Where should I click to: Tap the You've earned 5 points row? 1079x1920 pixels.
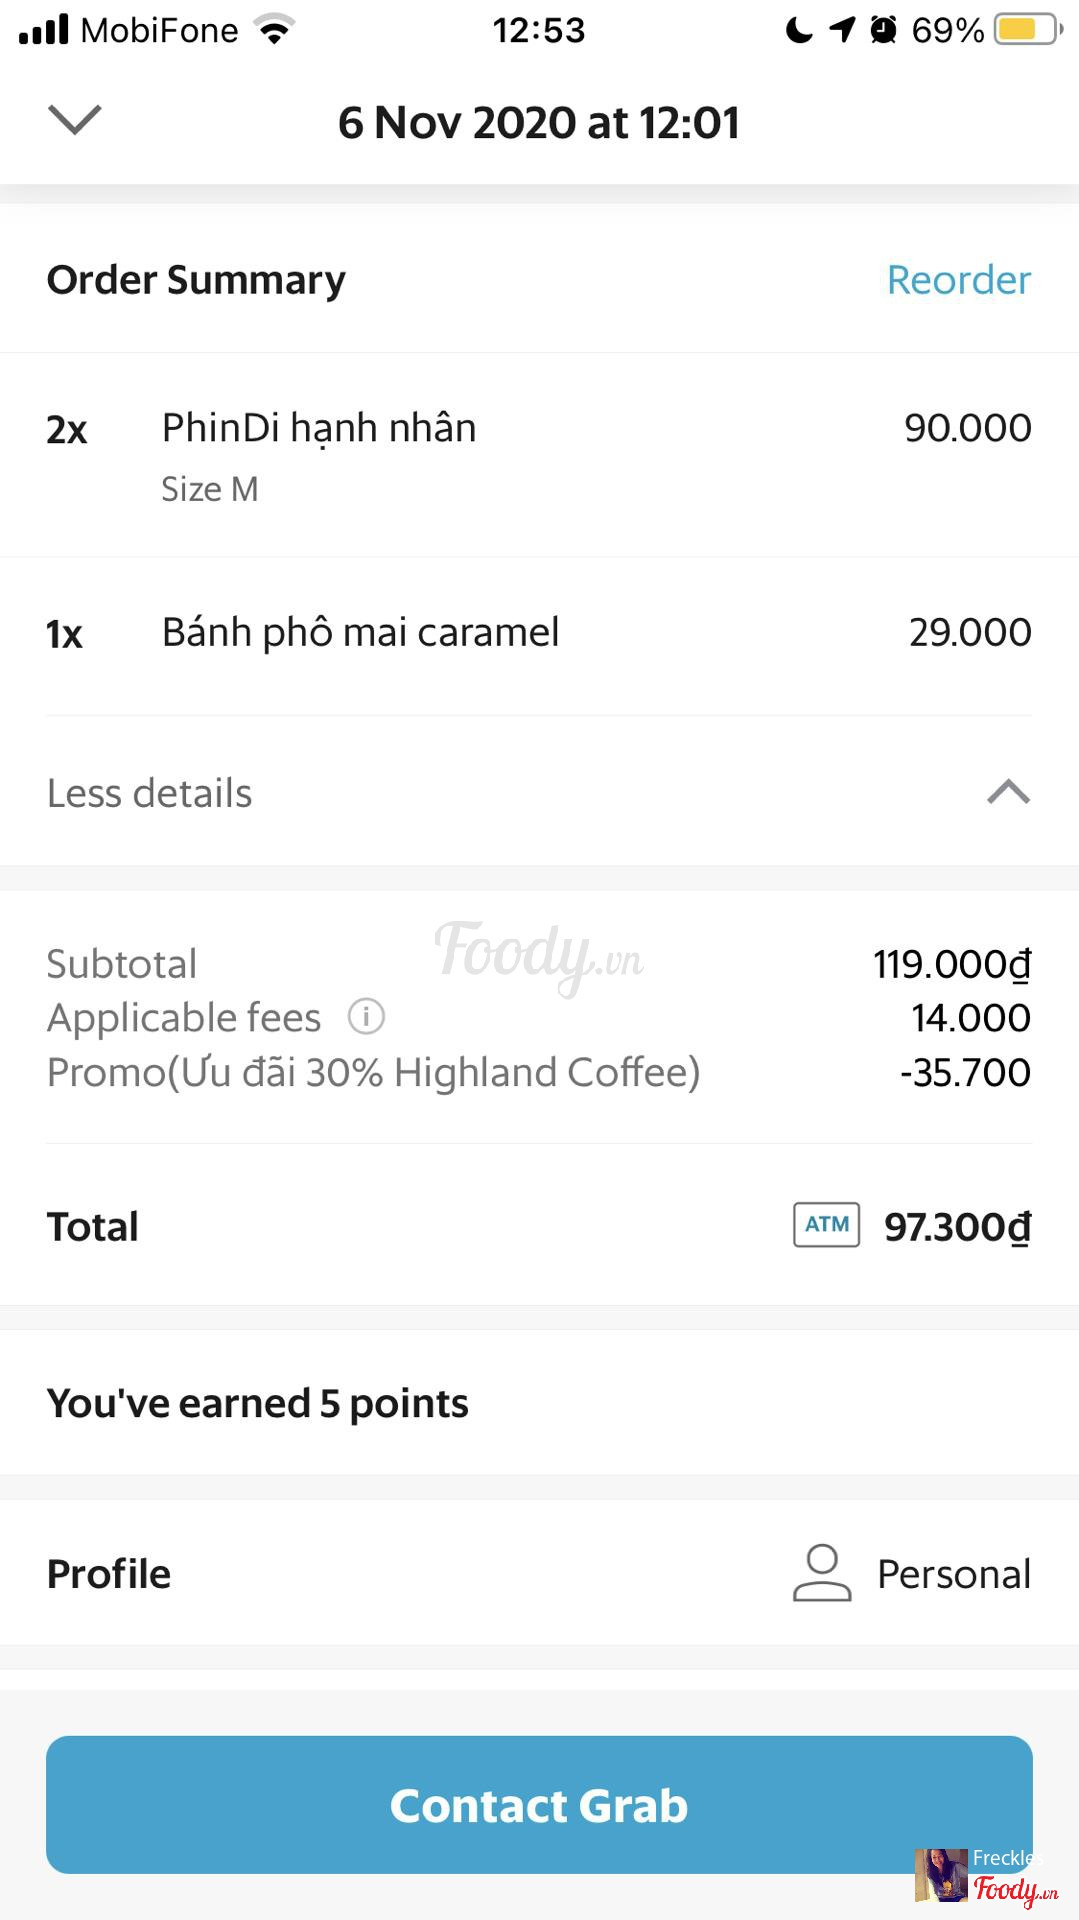point(258,1403)
